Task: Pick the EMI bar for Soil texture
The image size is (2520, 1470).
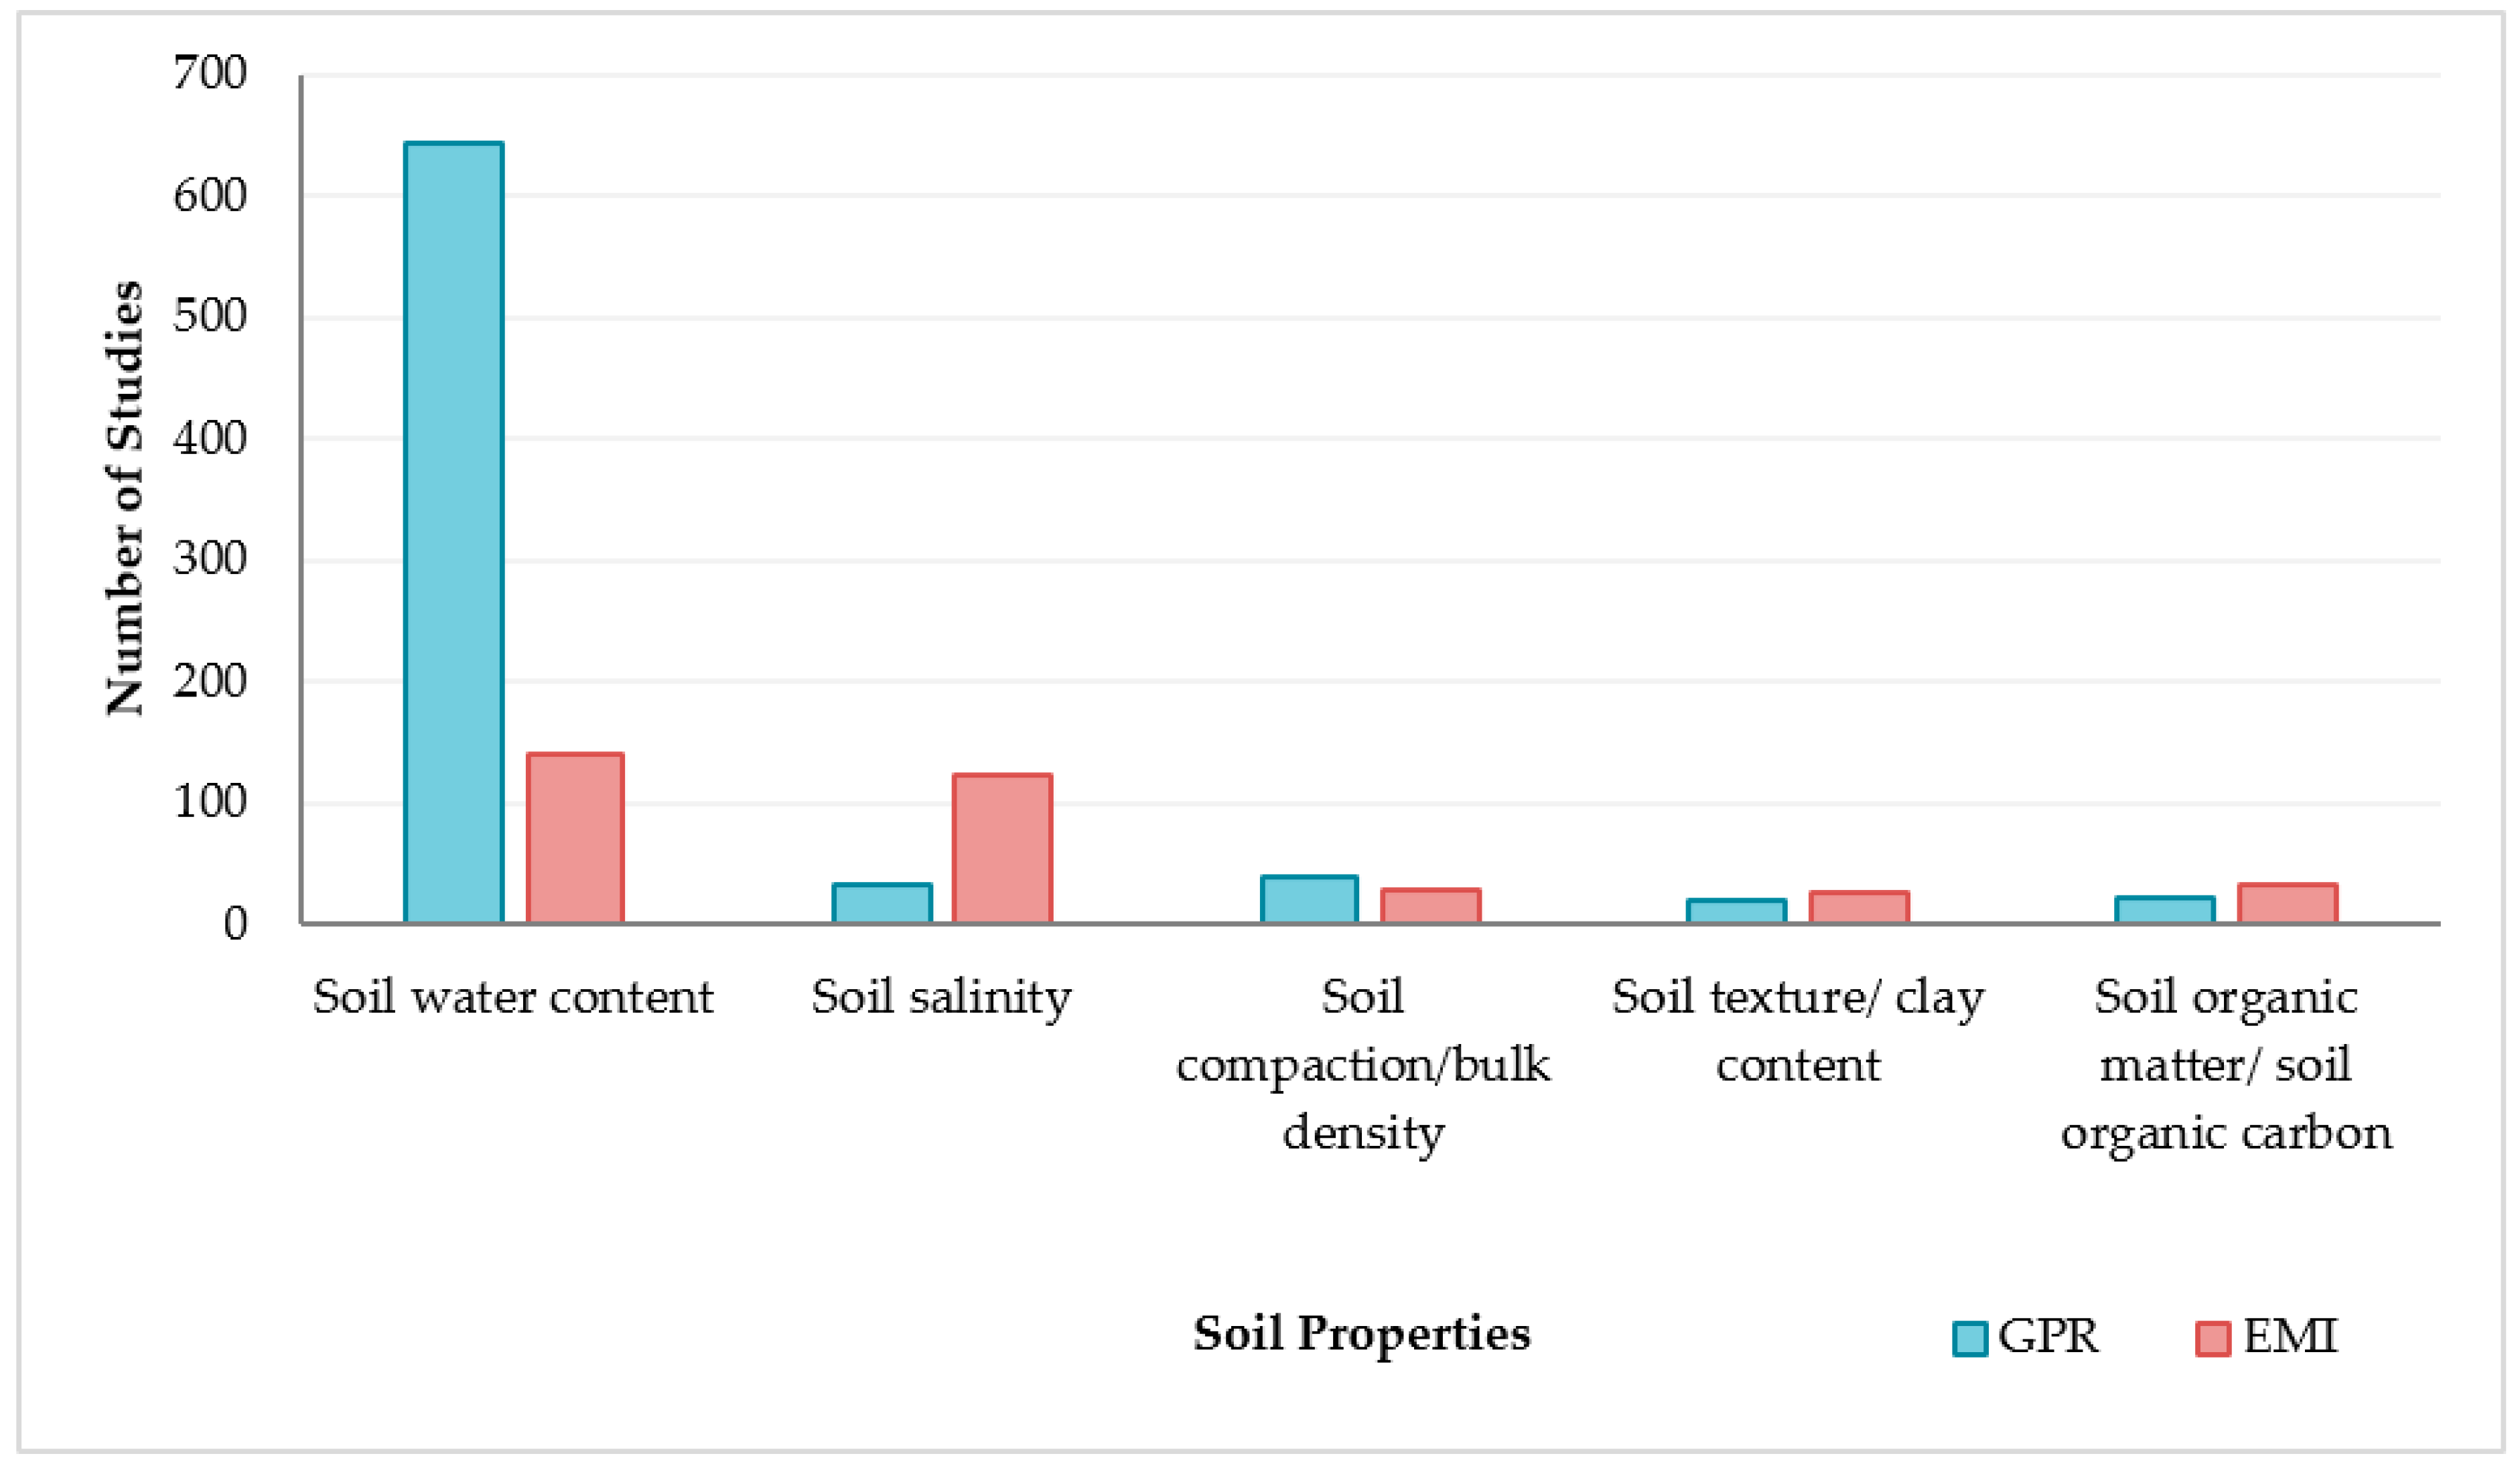Action: pyautogui.click(x=1859, y=907)
